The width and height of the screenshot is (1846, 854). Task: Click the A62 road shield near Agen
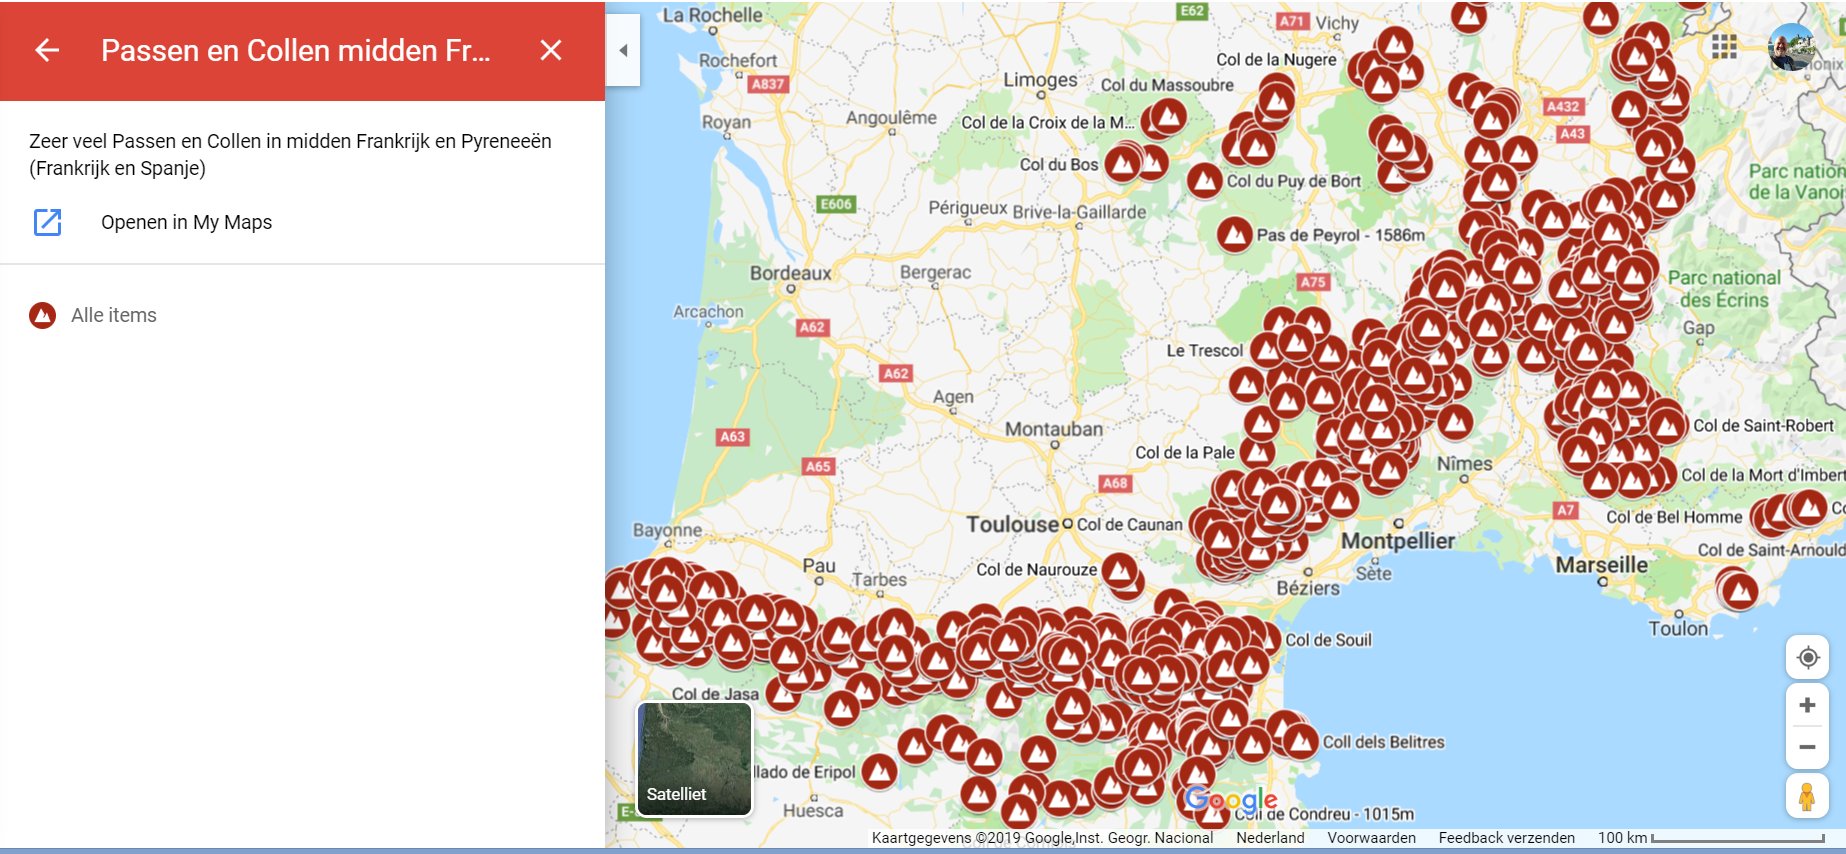click(895, 373)
